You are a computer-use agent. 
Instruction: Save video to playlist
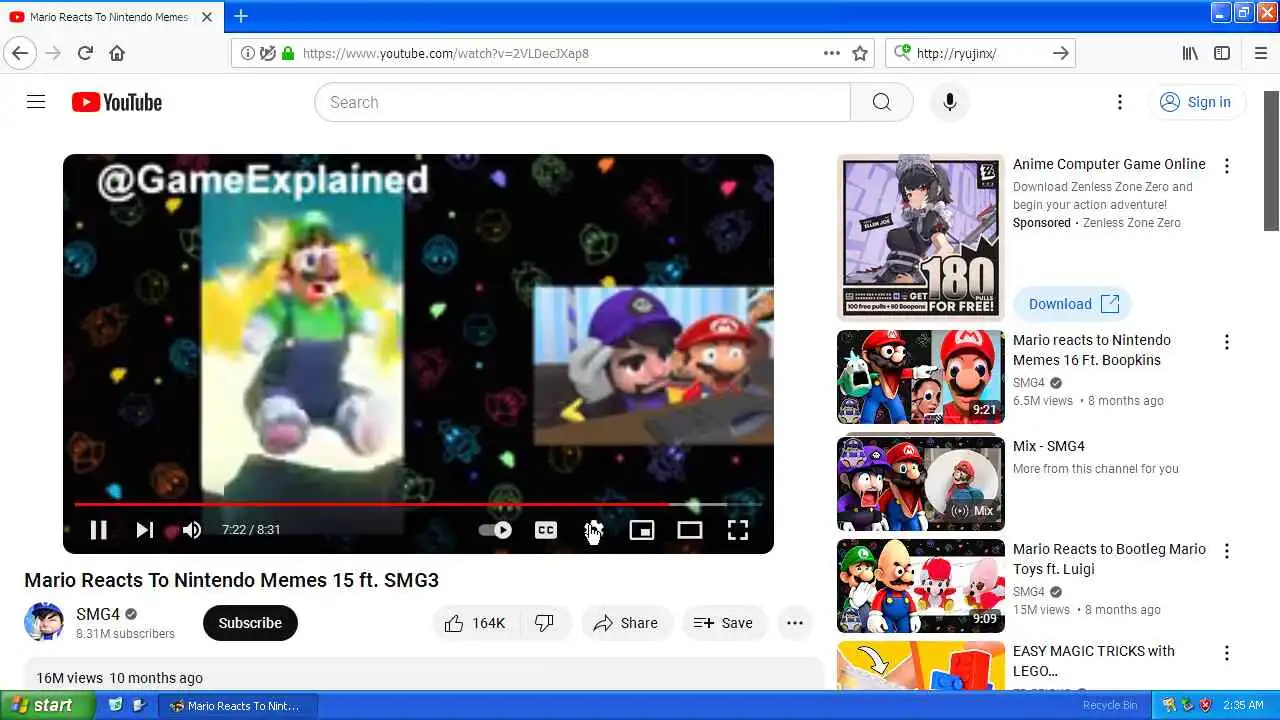click(724, 623)
